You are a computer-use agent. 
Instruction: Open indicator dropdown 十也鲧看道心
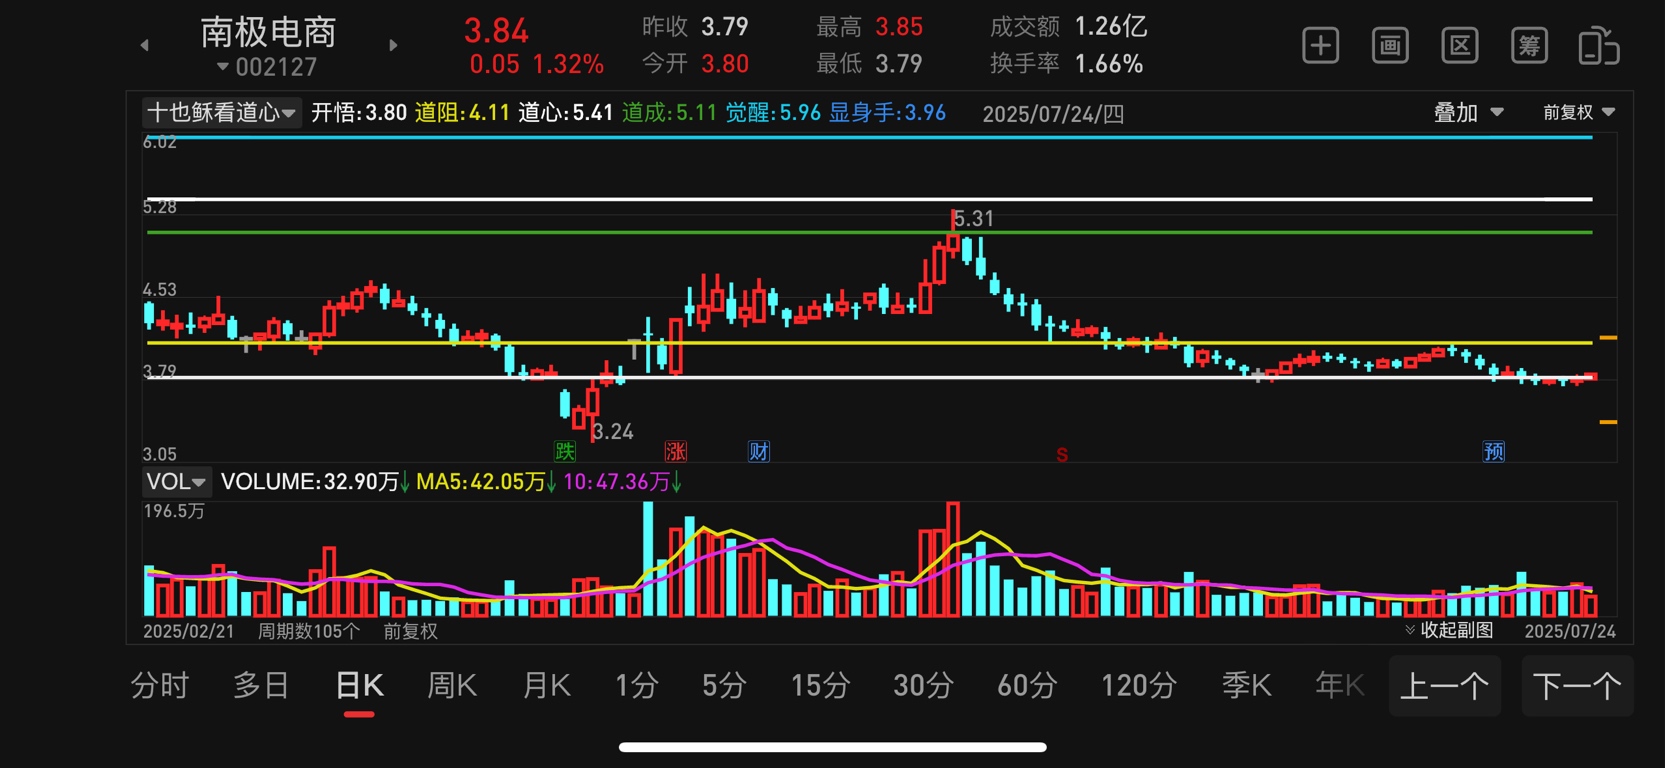point(221,112)
